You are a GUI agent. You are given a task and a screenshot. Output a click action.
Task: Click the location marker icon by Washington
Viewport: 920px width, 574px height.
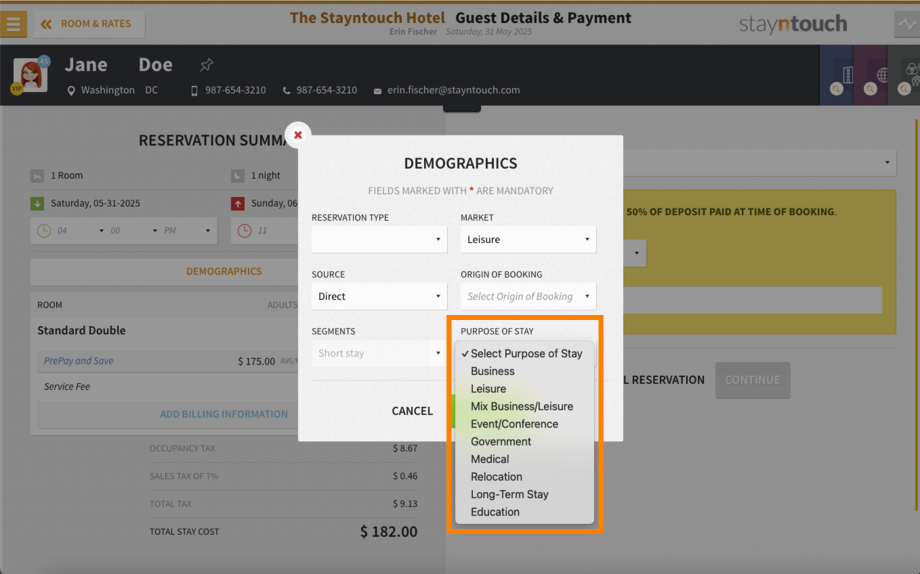(71, 90)
